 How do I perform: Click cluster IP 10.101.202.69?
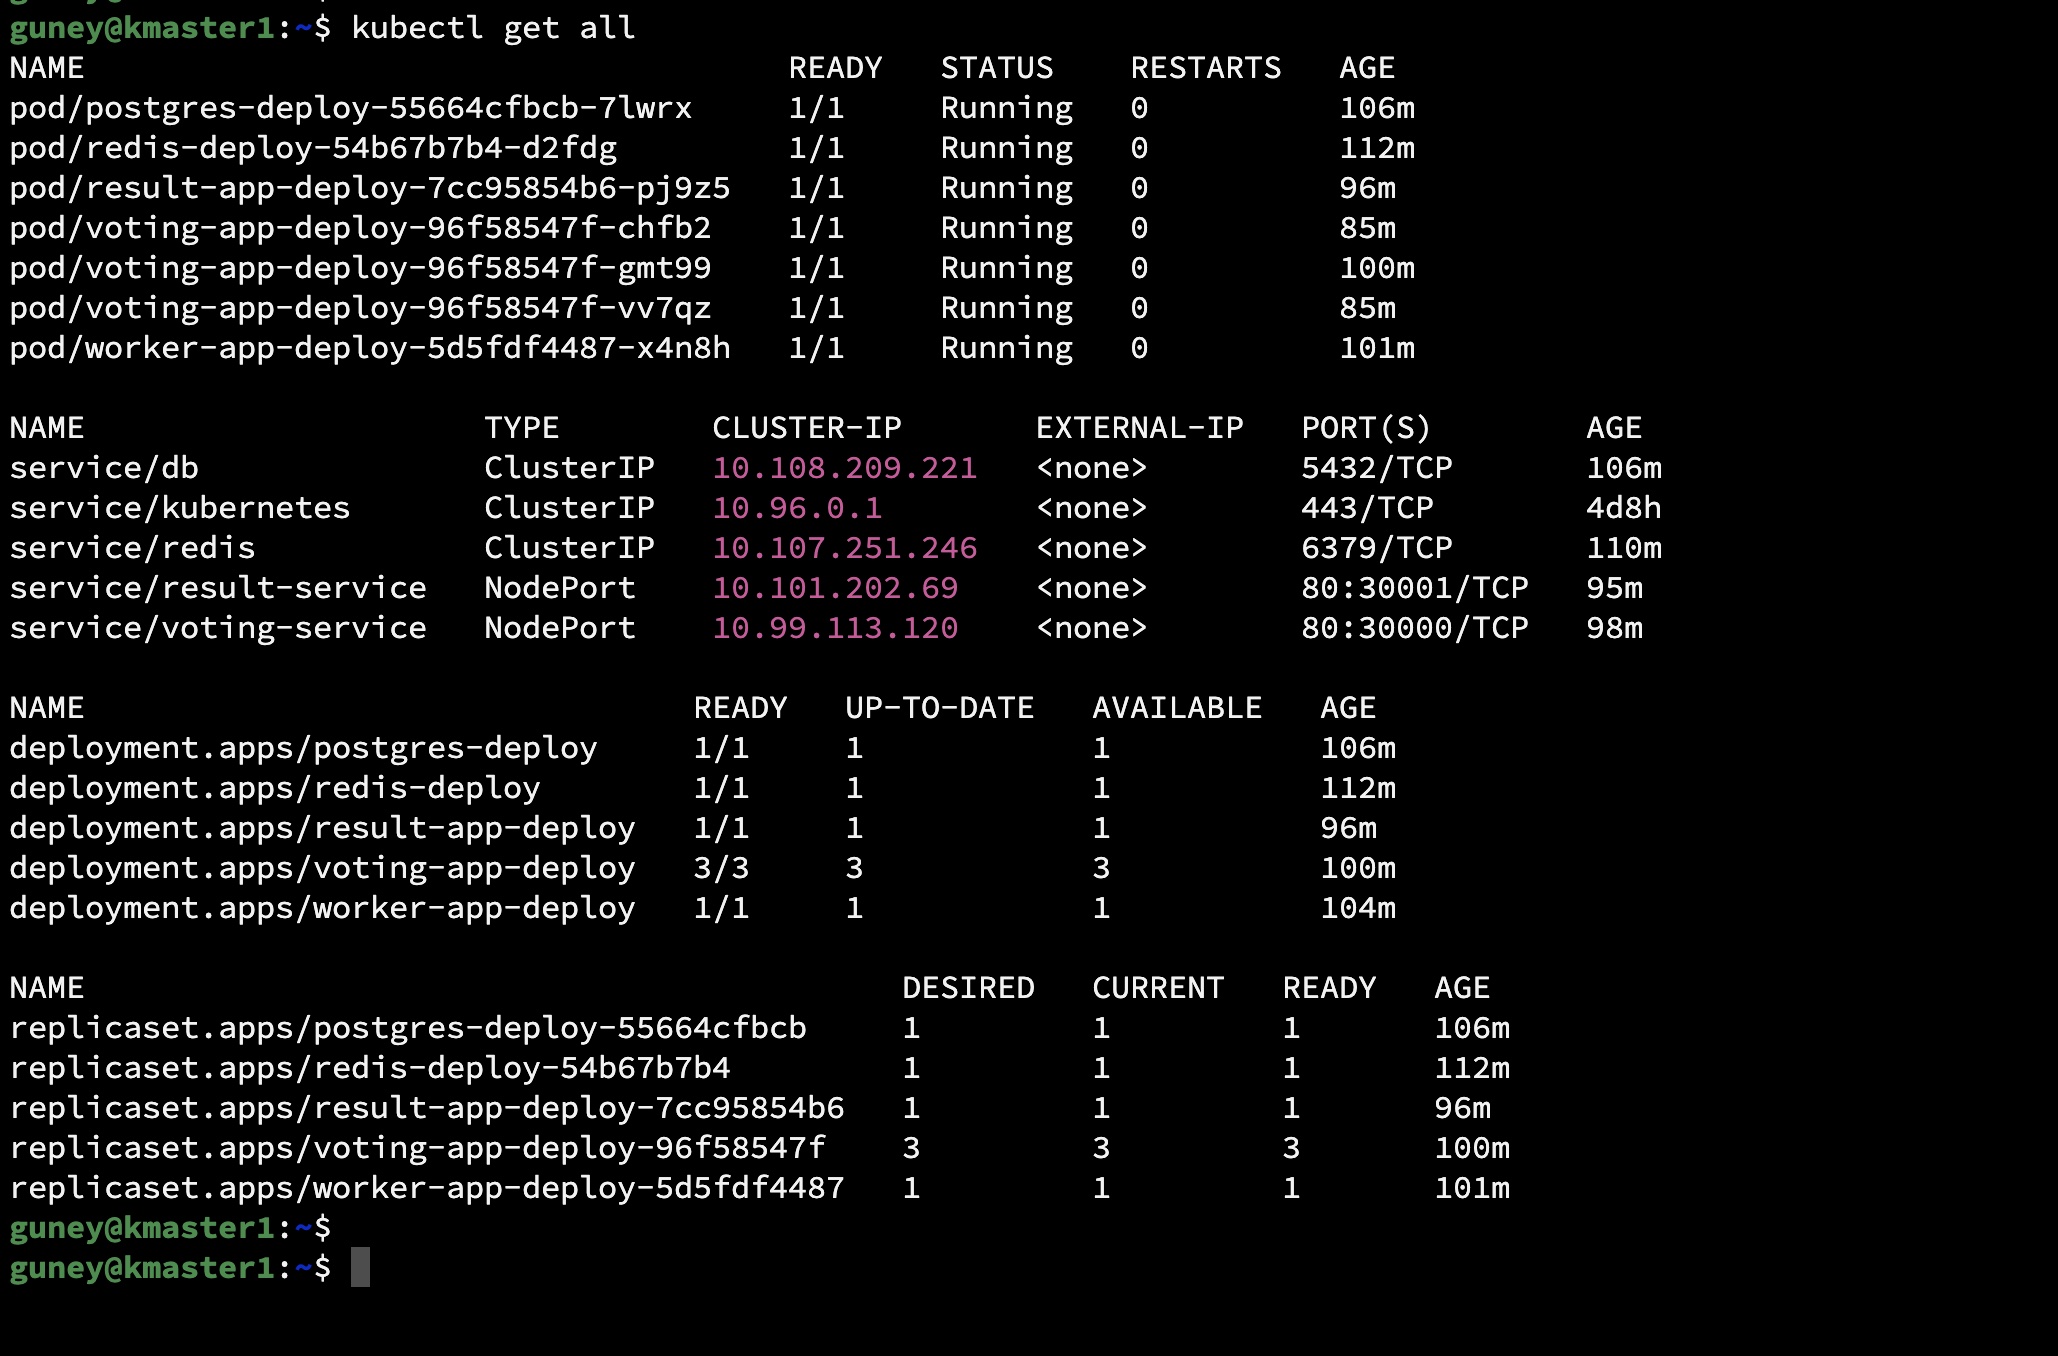pos(835,588)
